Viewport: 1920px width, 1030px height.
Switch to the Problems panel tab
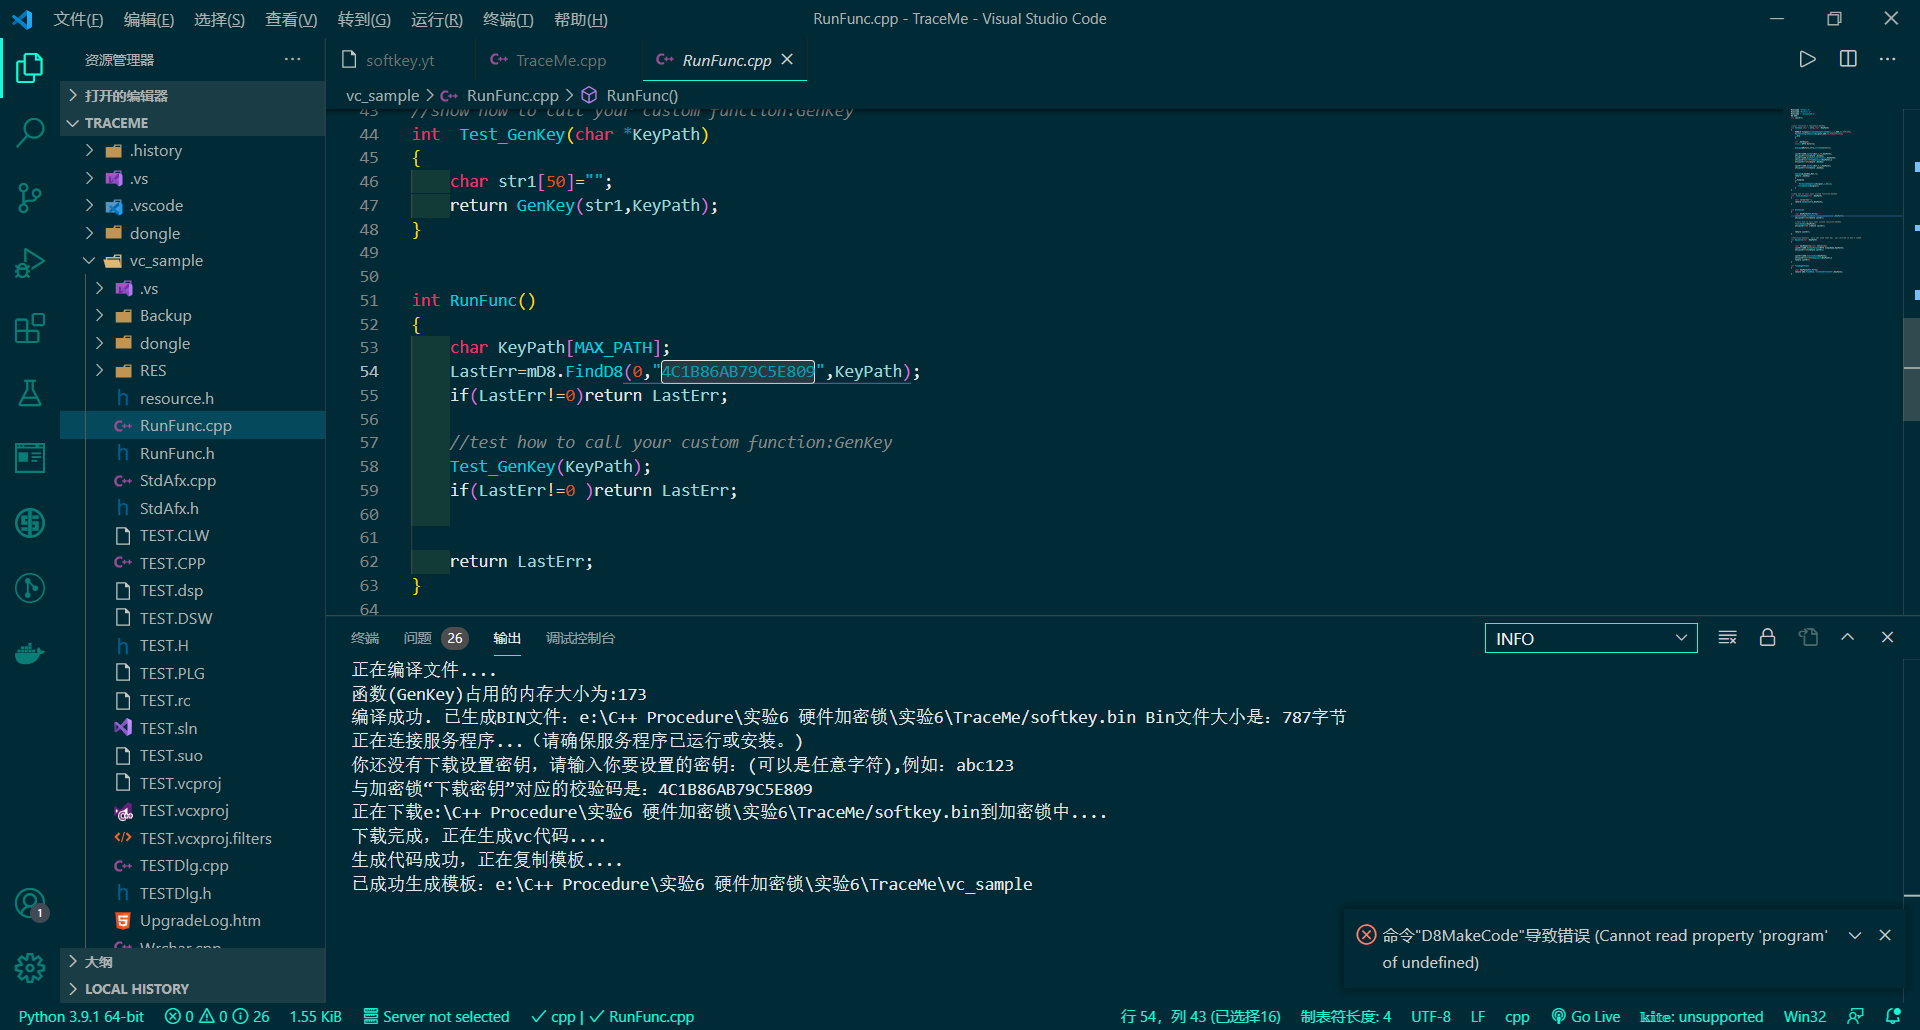tap(434, 638)
